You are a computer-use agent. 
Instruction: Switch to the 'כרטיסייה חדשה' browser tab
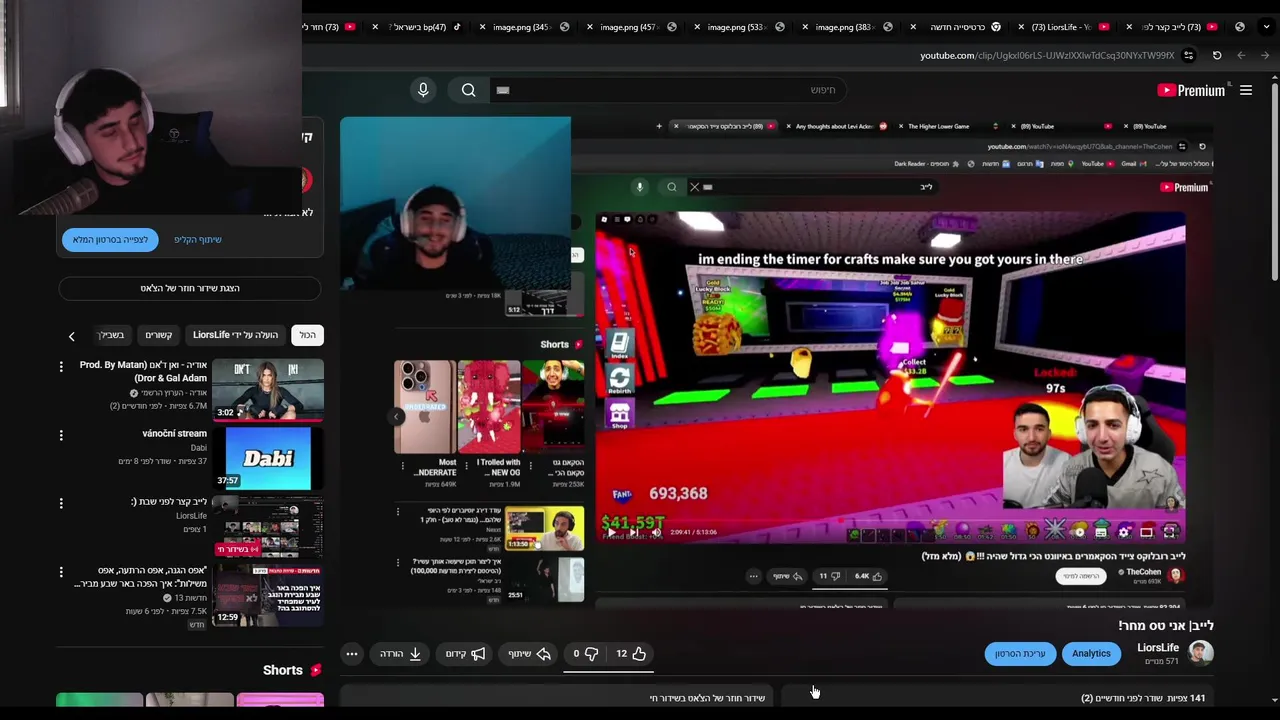tap(960, 27)
